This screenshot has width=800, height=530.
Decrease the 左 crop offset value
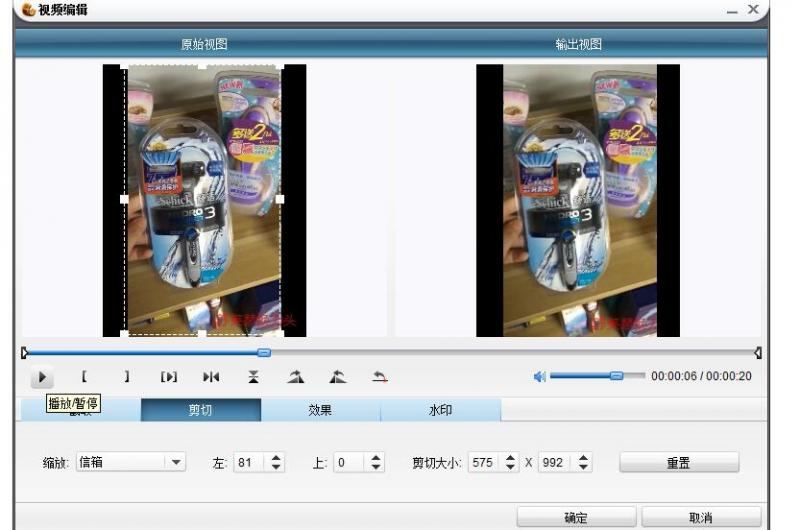[276, 467]
